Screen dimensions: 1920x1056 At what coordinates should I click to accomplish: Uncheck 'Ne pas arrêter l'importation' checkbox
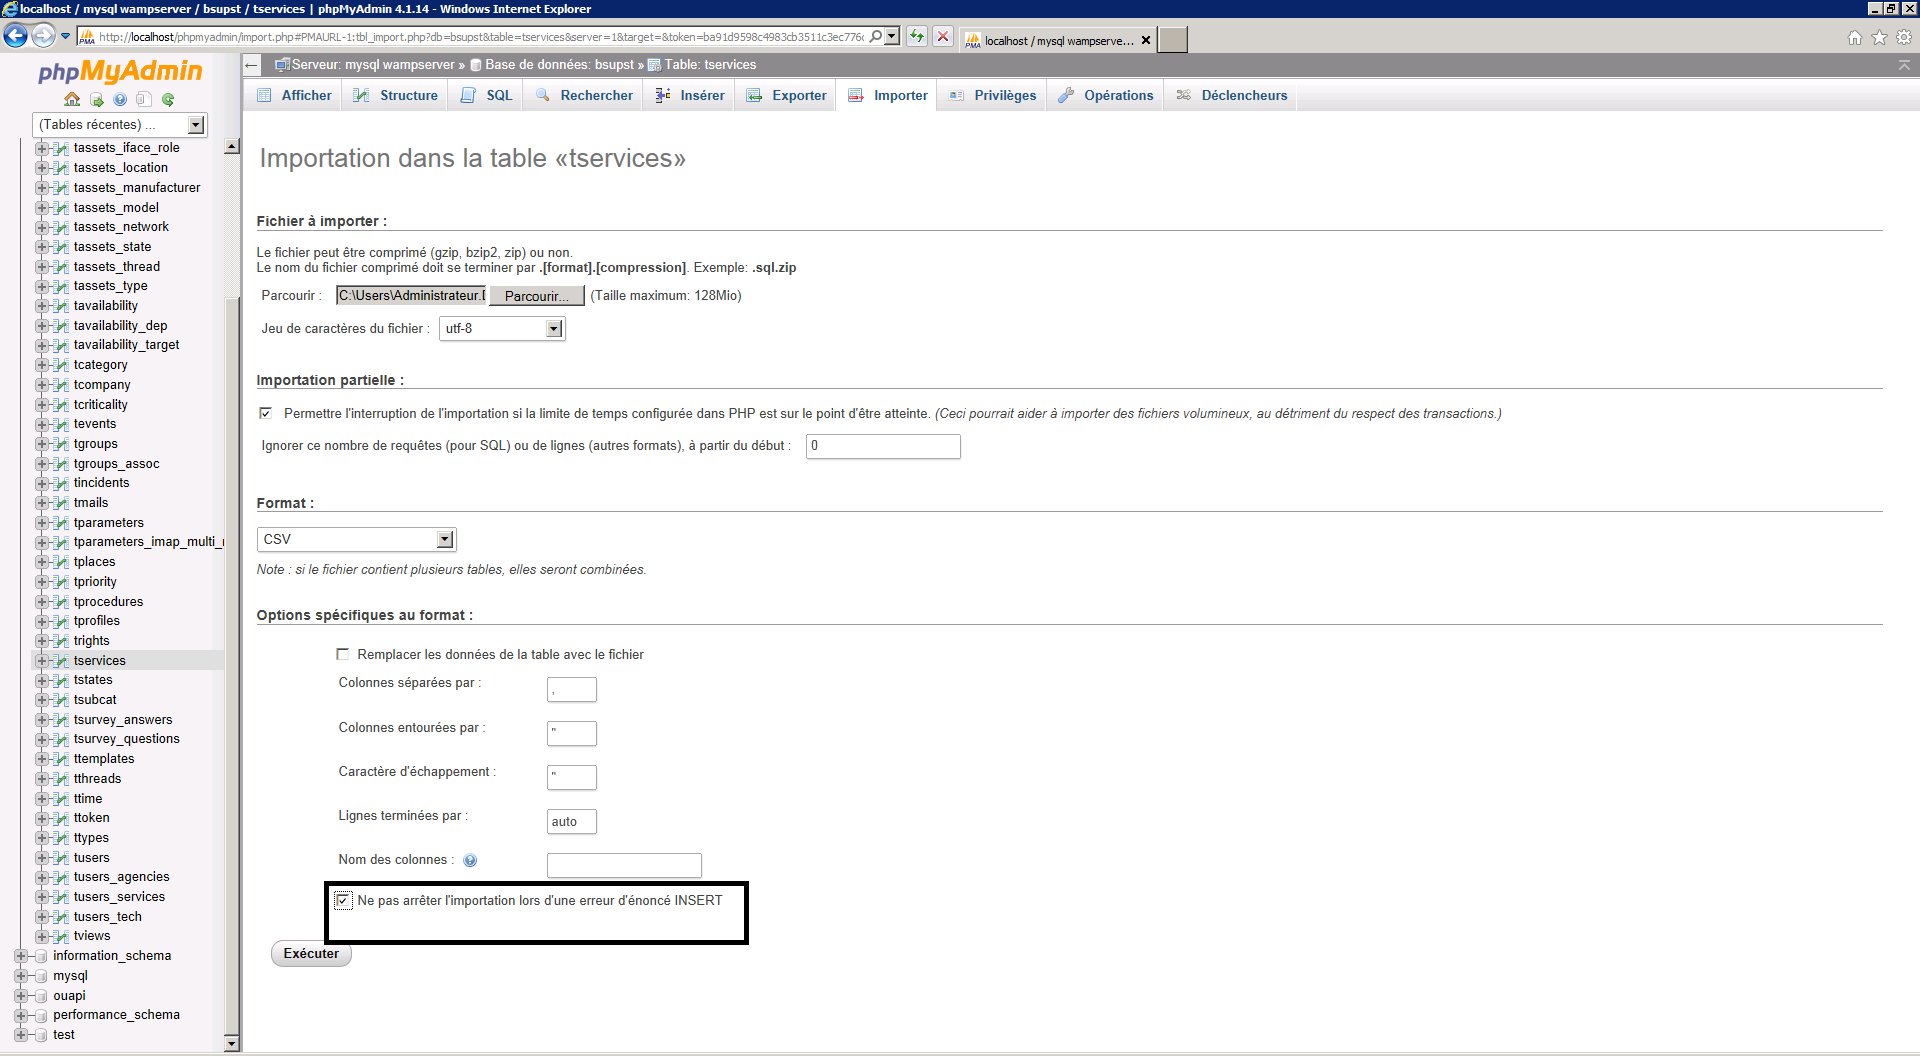[343, 901]
